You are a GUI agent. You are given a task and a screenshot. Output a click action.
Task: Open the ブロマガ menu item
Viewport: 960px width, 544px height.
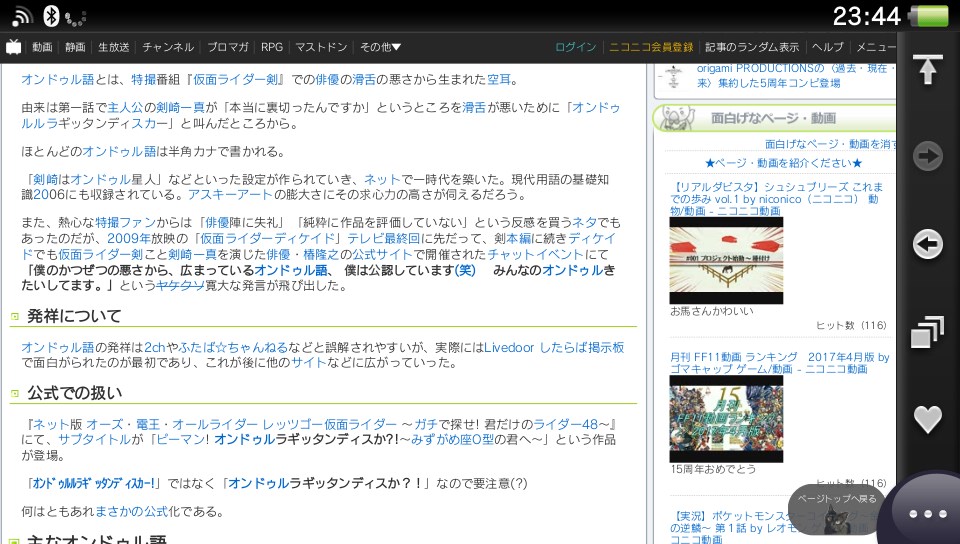click(x=227, y=47)
